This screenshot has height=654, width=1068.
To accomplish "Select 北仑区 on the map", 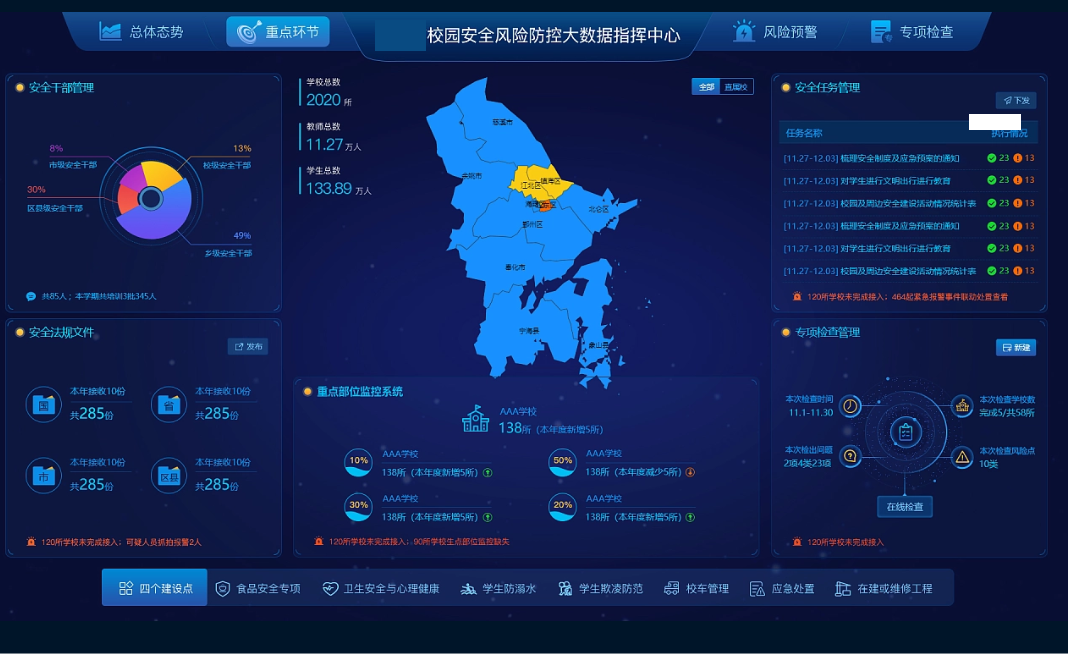I will [599, 209].
